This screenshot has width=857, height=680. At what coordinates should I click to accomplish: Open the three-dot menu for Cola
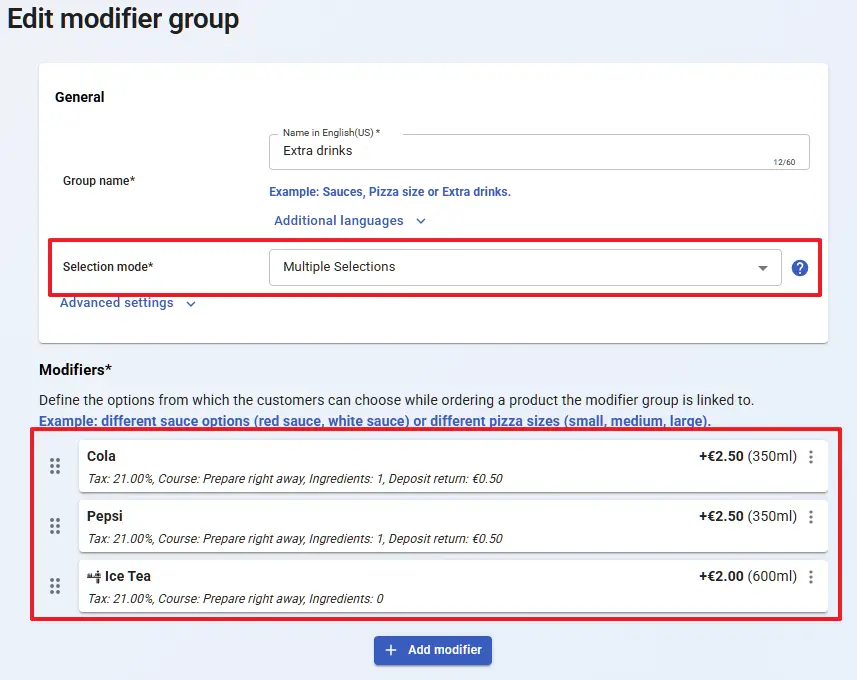[811, 457]
